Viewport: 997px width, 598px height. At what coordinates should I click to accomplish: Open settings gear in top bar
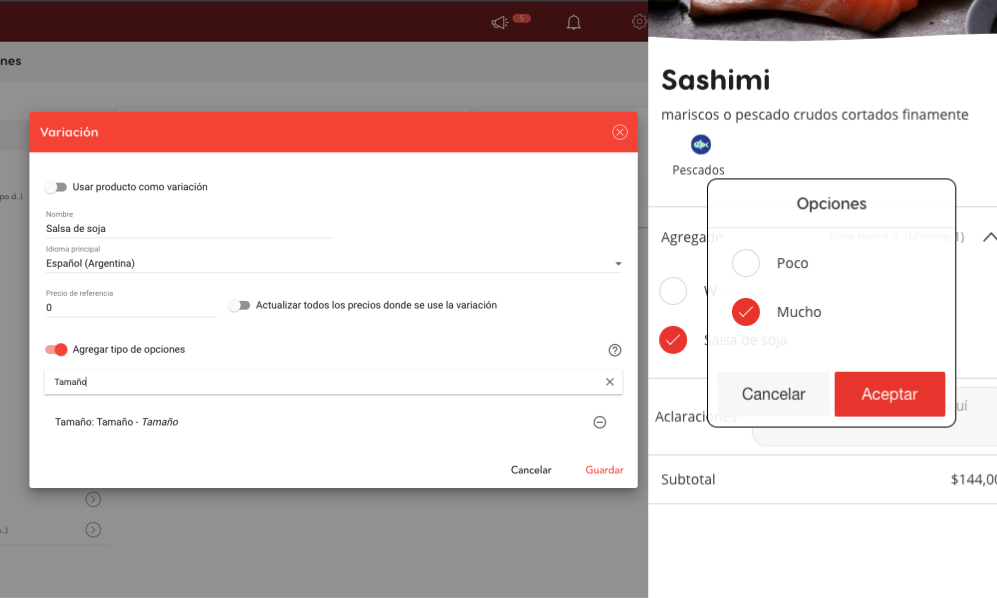click(x=639, y=22)
